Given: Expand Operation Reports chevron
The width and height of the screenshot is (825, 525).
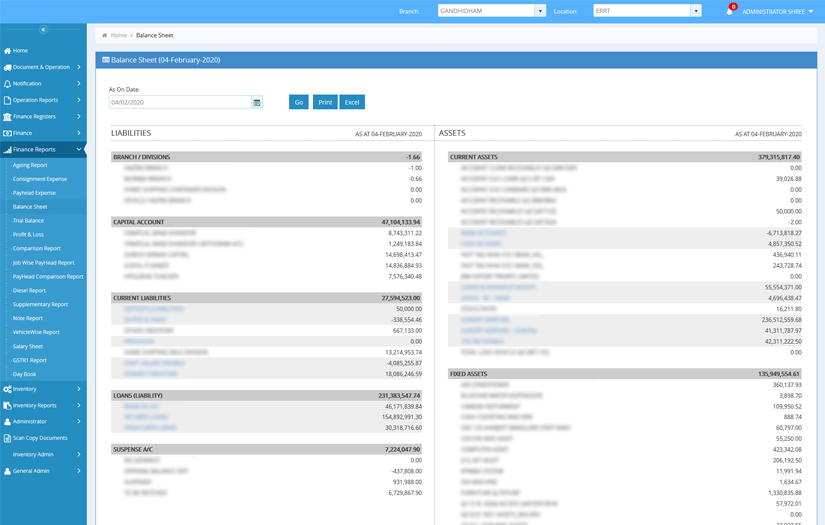Looking at the screenshot, I should [x=79, y=100].
